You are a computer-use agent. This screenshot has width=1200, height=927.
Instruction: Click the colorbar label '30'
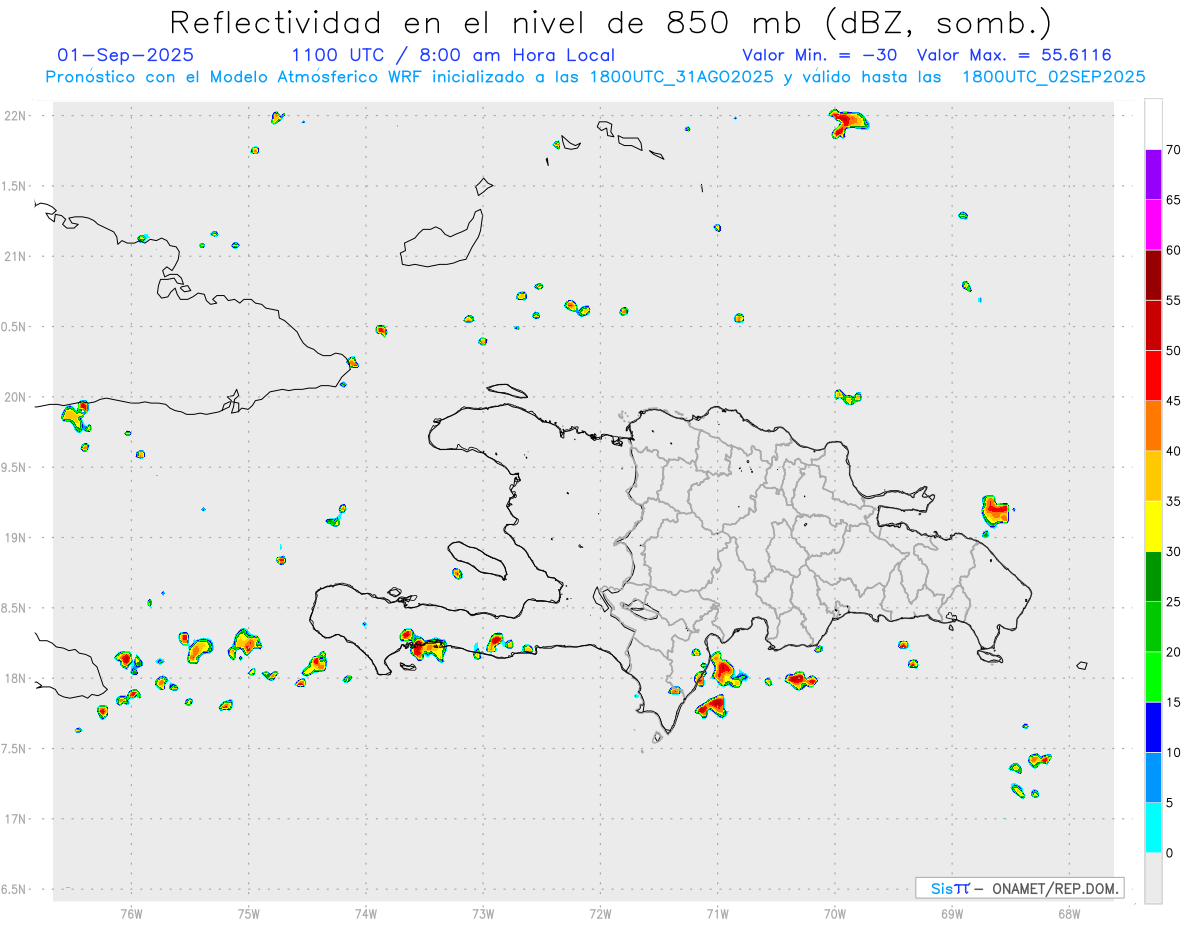(x=1173, y=552)
